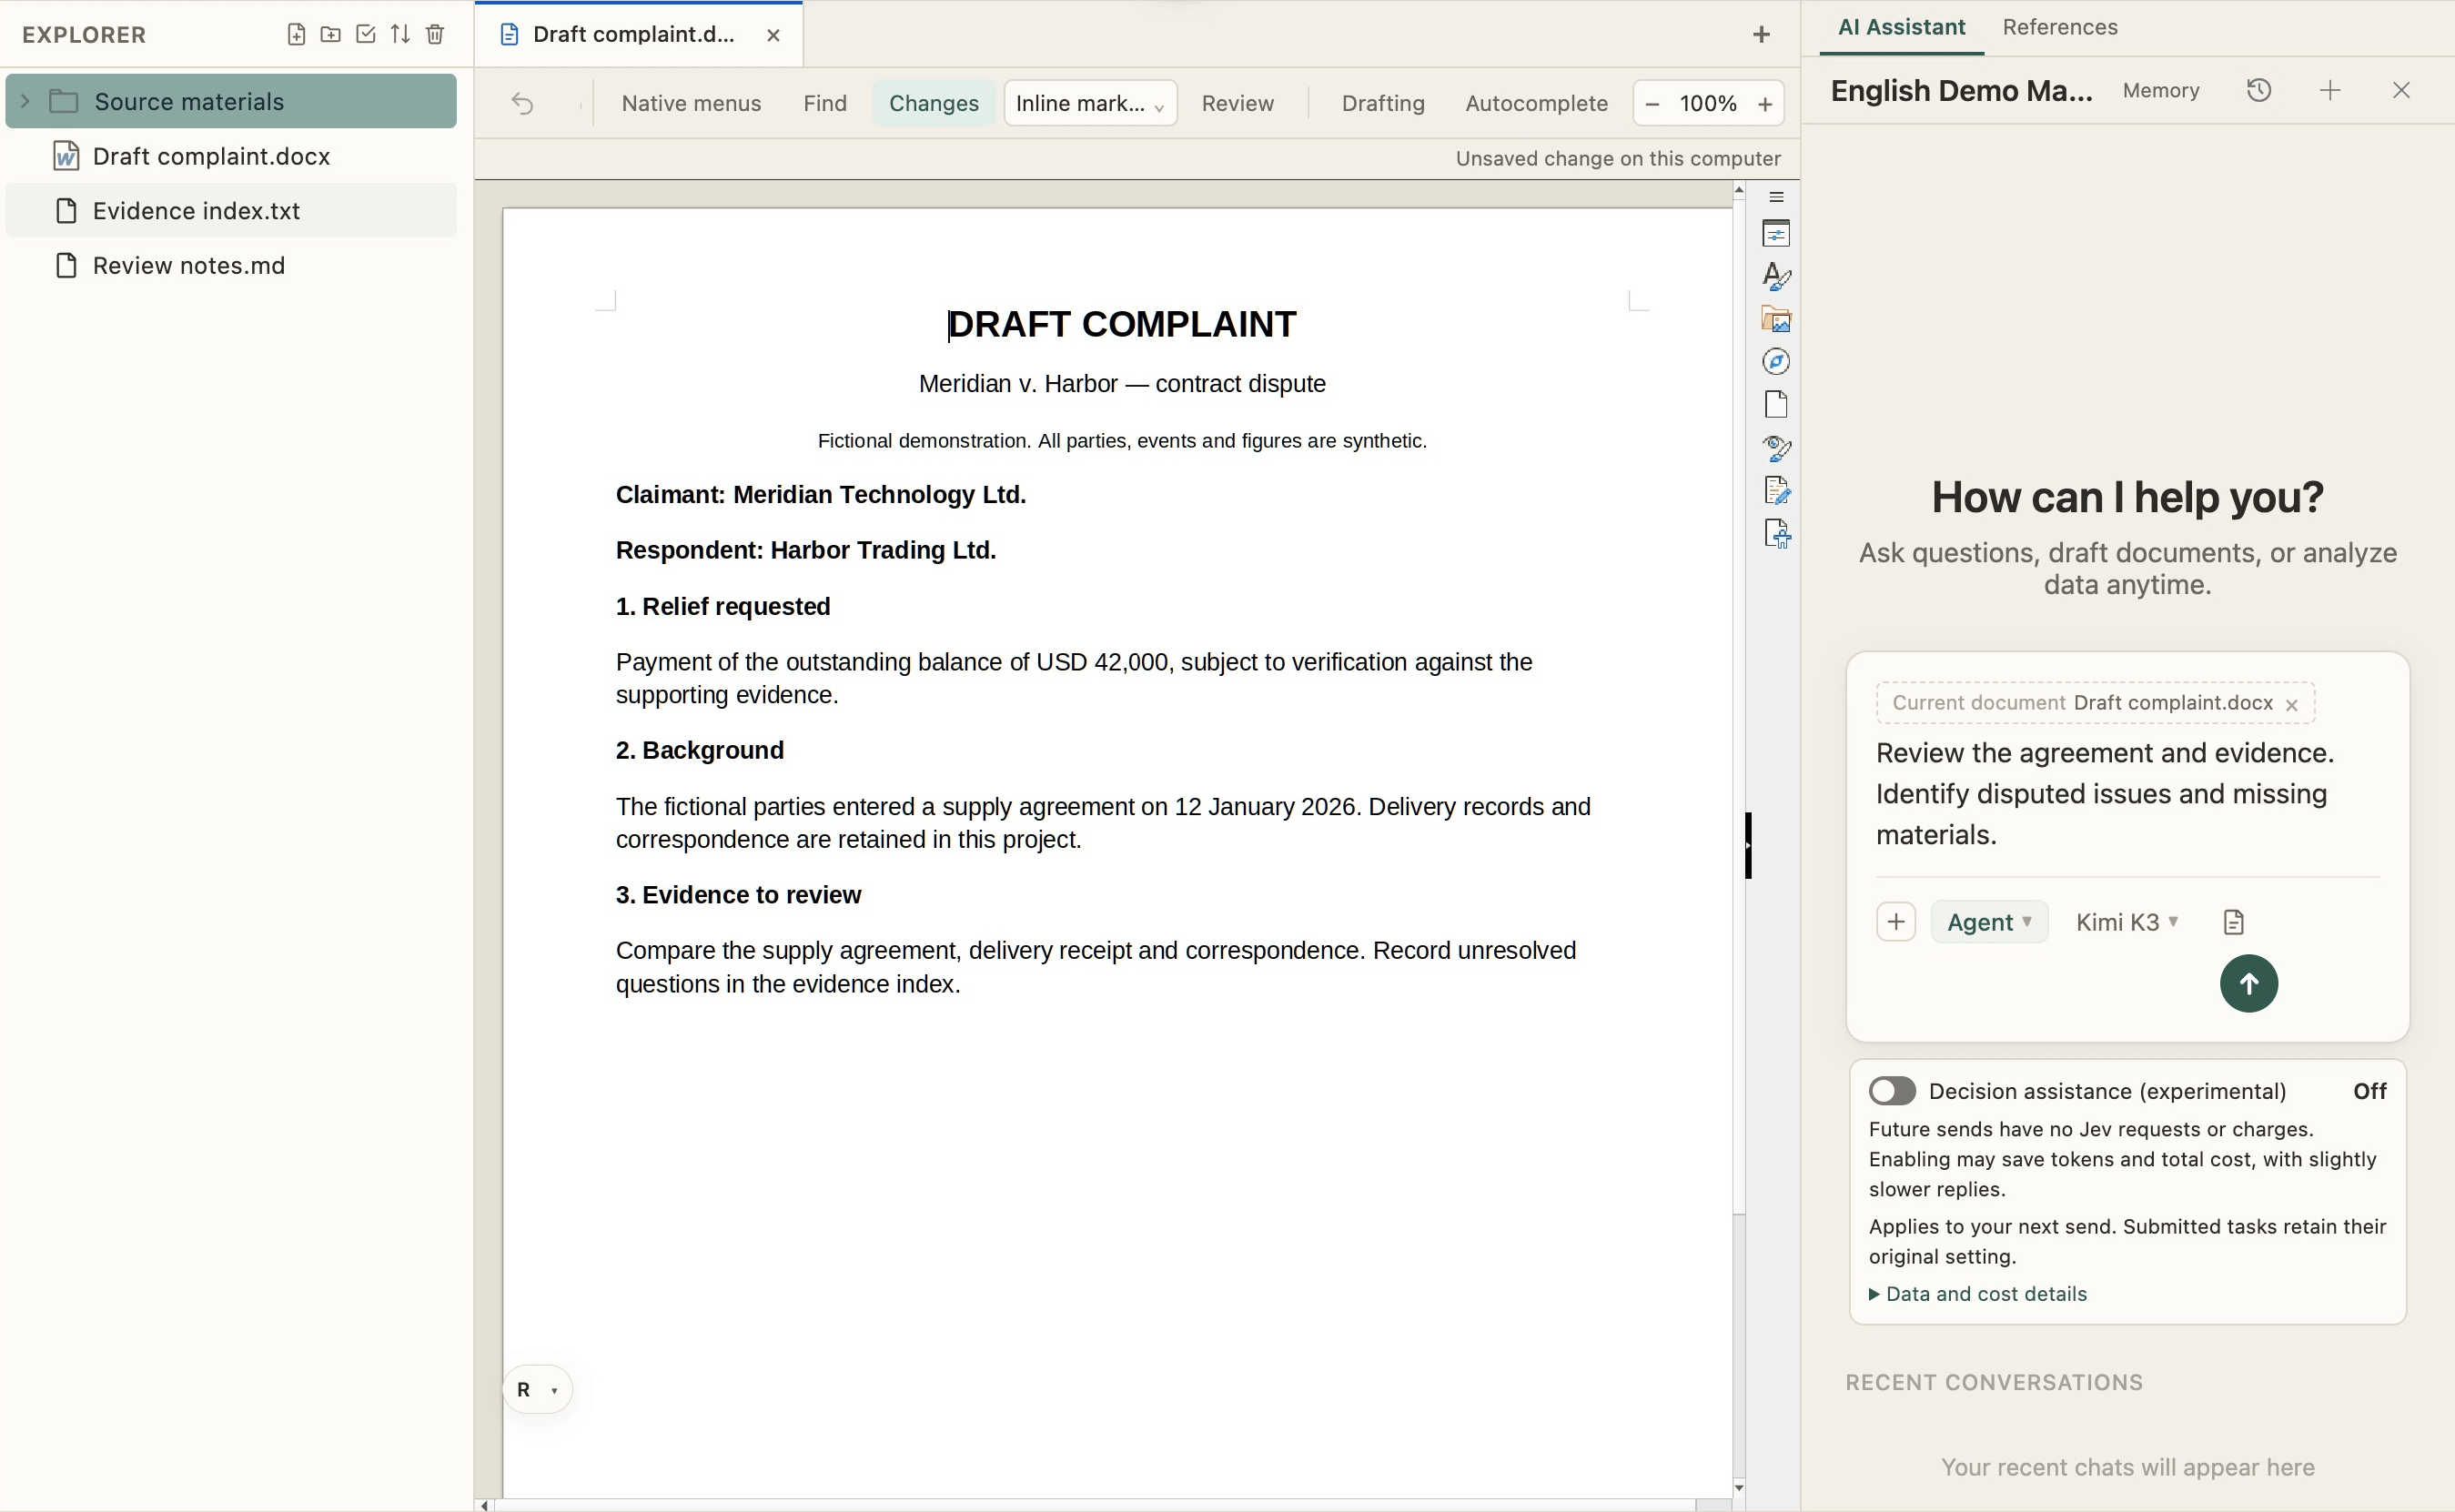This screenshot has height=1512, width=2455.
Task: Click the multi-select checkmark icon in Explorer
Action: pyautogui.click(x=366, y=34)
